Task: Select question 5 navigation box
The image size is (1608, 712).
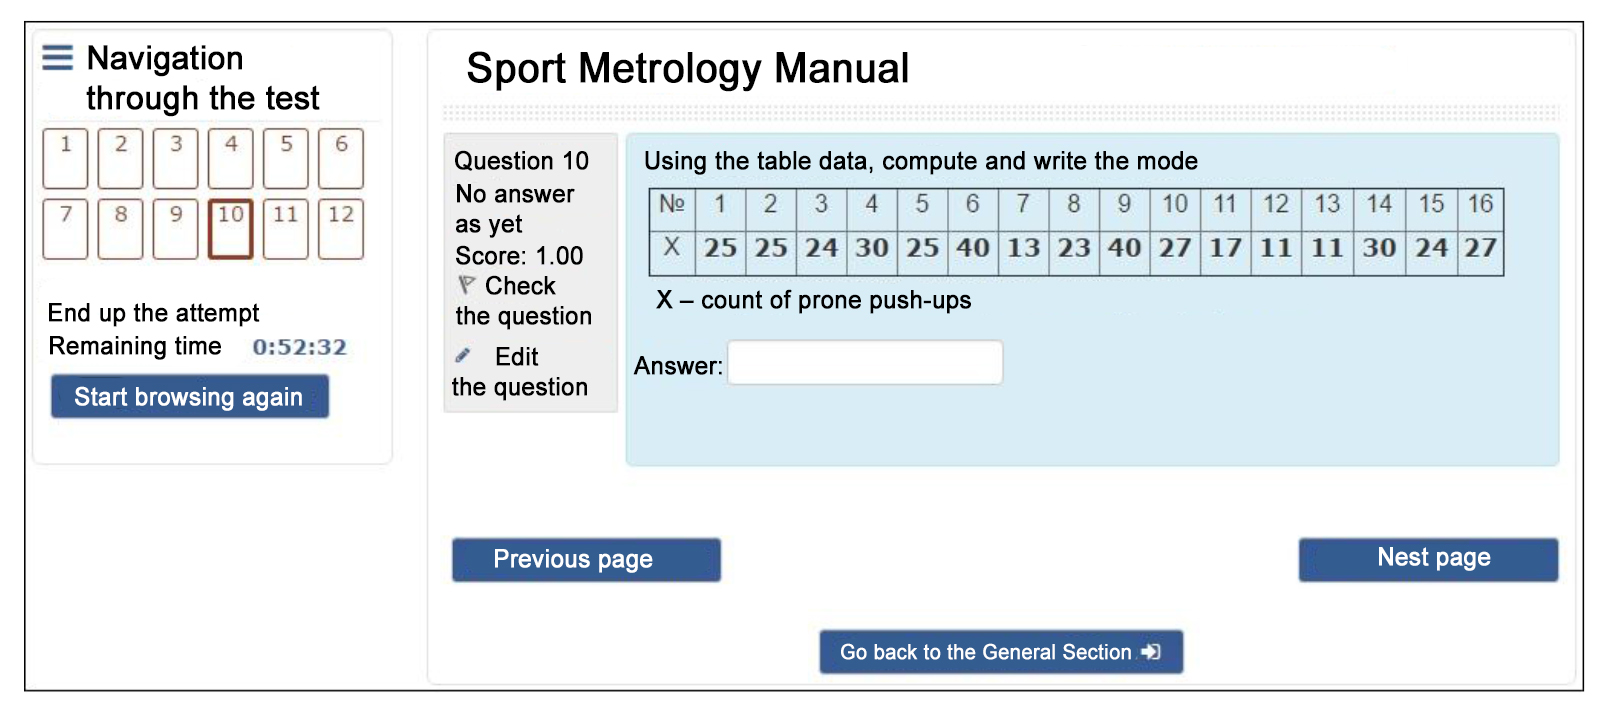Action: click(286, 158)
